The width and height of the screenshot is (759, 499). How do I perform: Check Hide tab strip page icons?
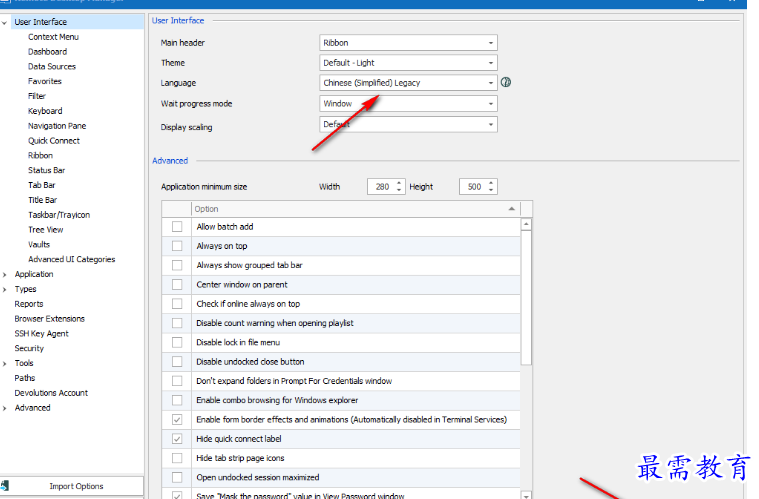177,458
